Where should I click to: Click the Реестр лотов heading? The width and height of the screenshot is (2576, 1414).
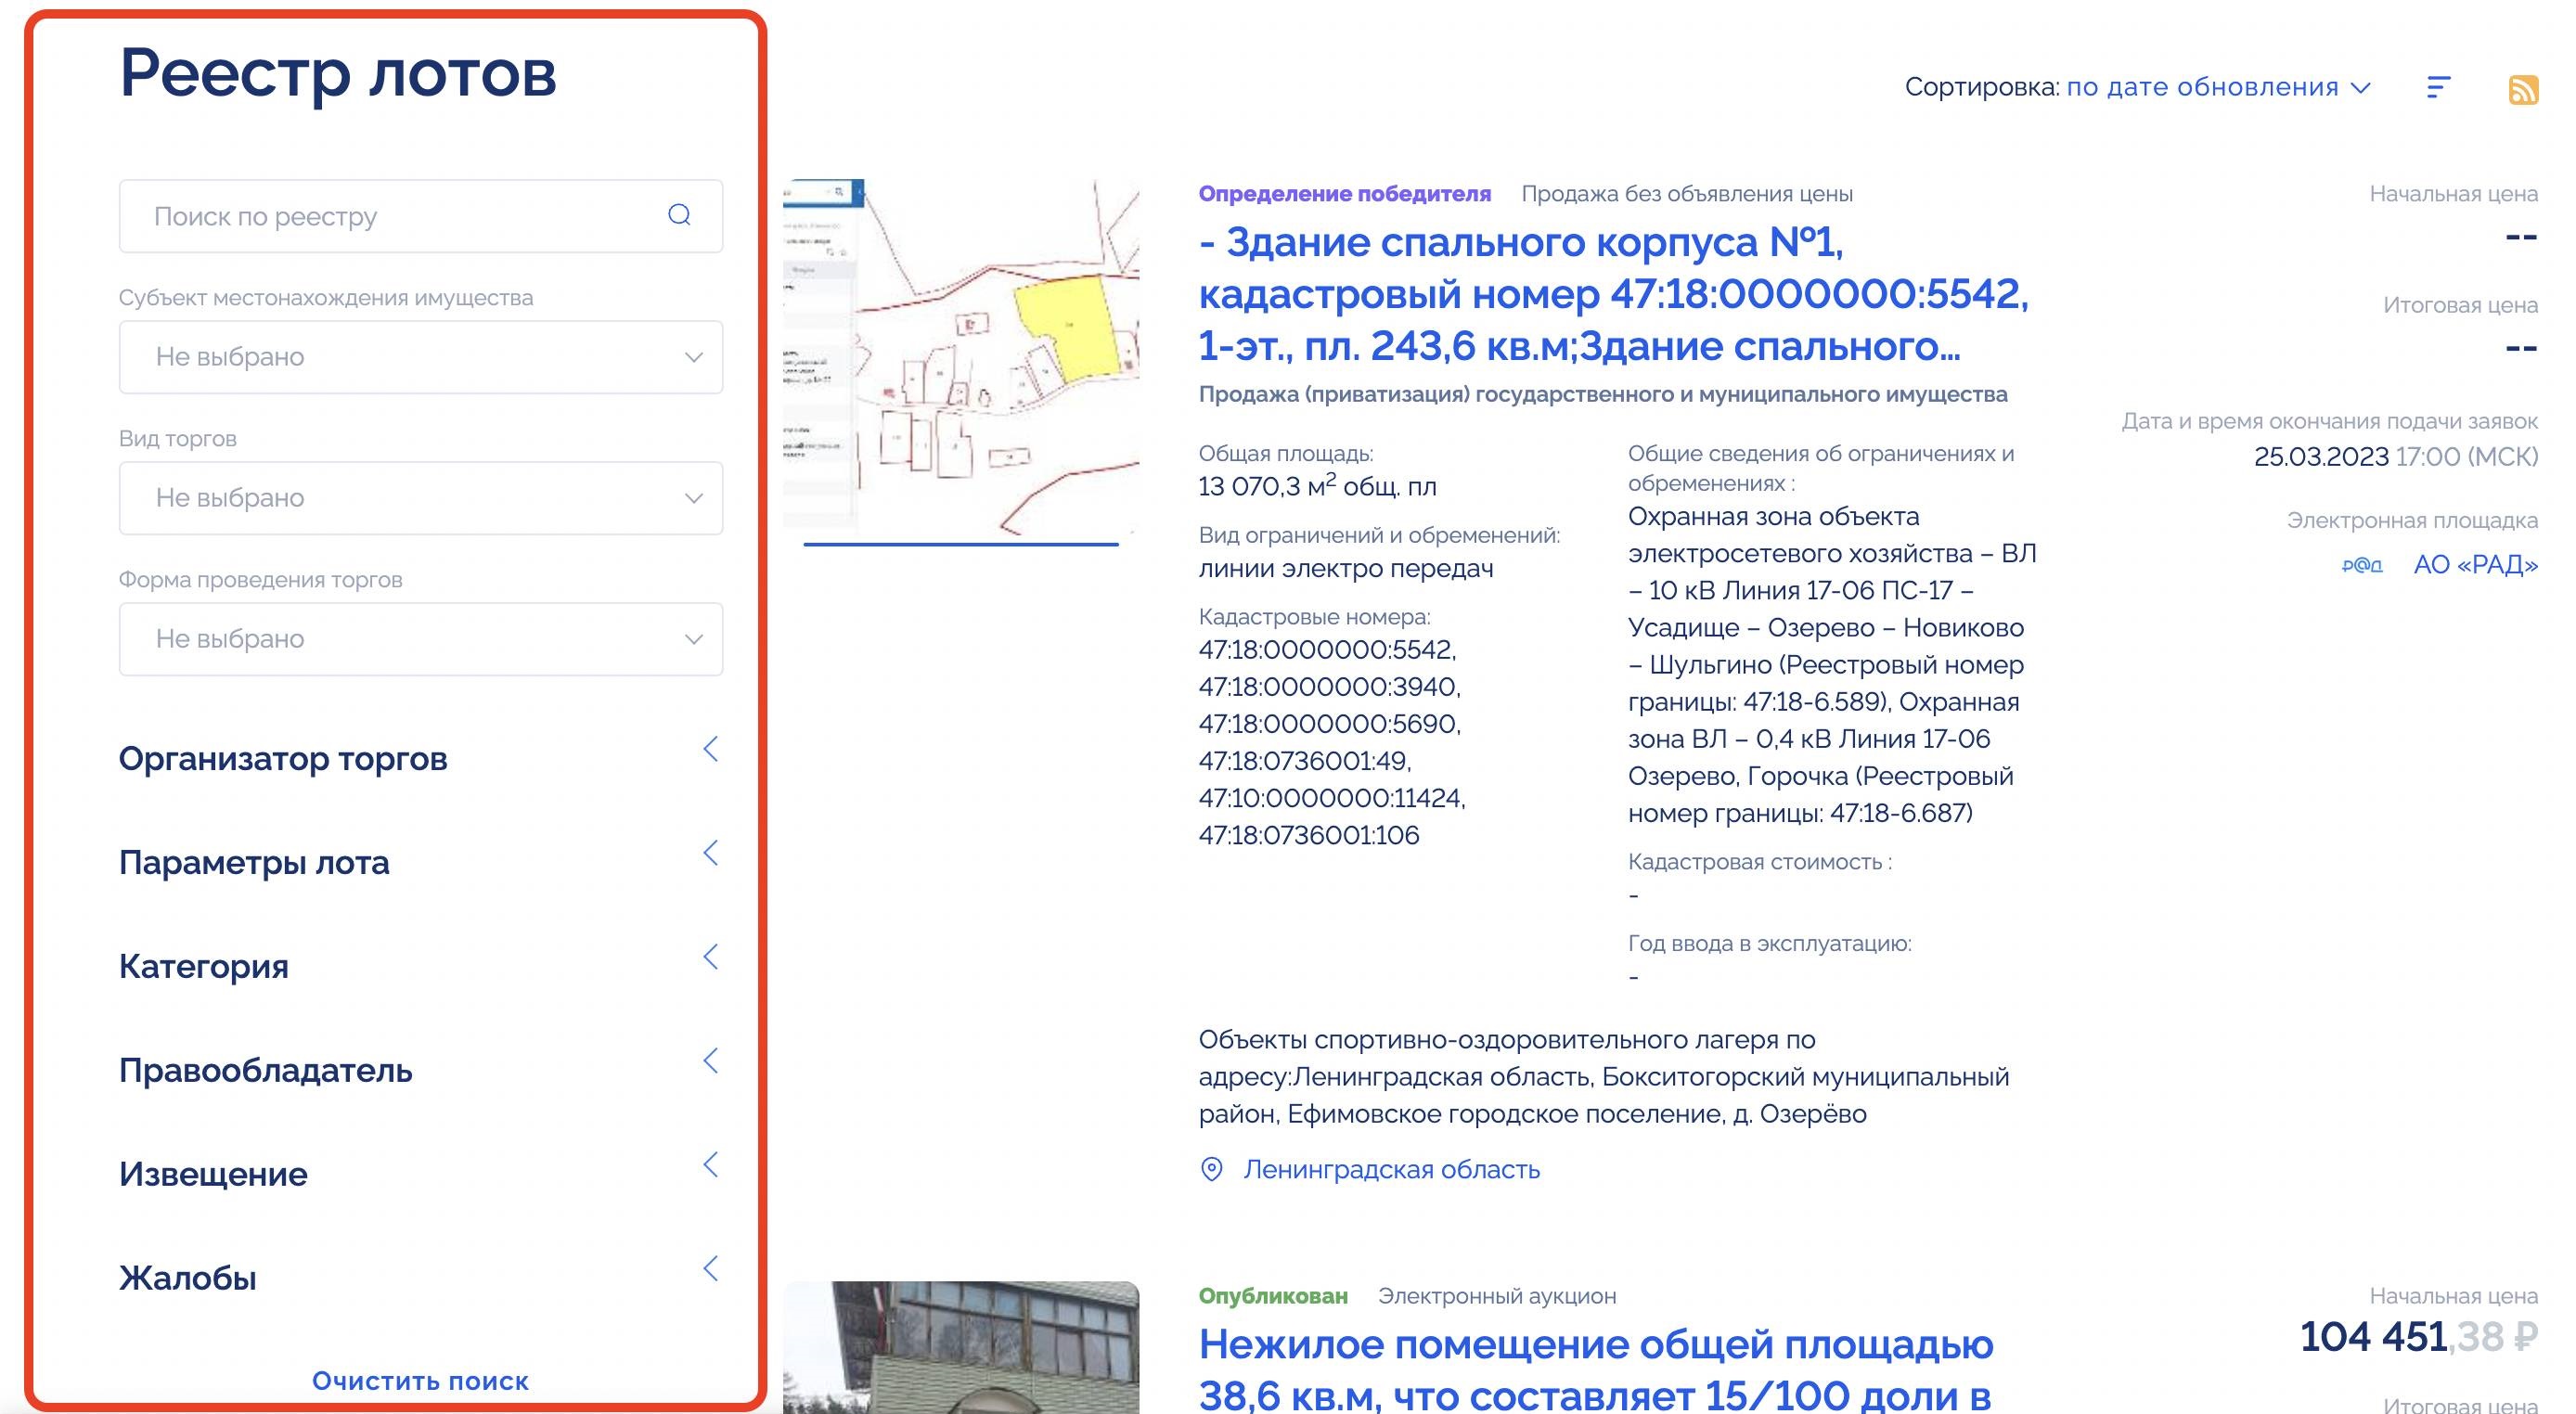click(338, 73)
